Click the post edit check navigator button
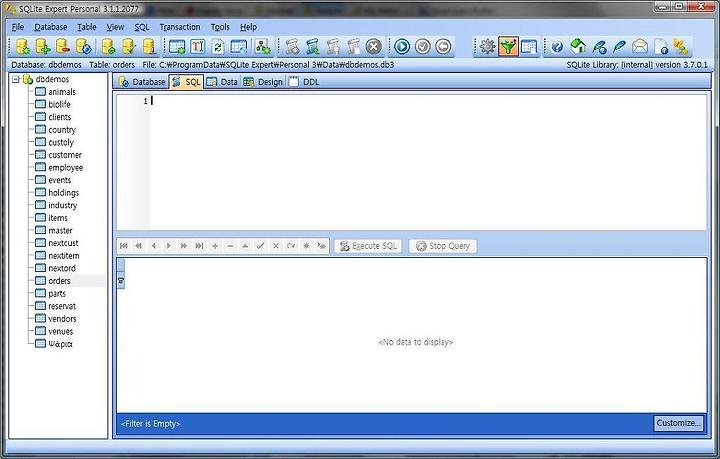The image size is (720, 459). (260, 246)
